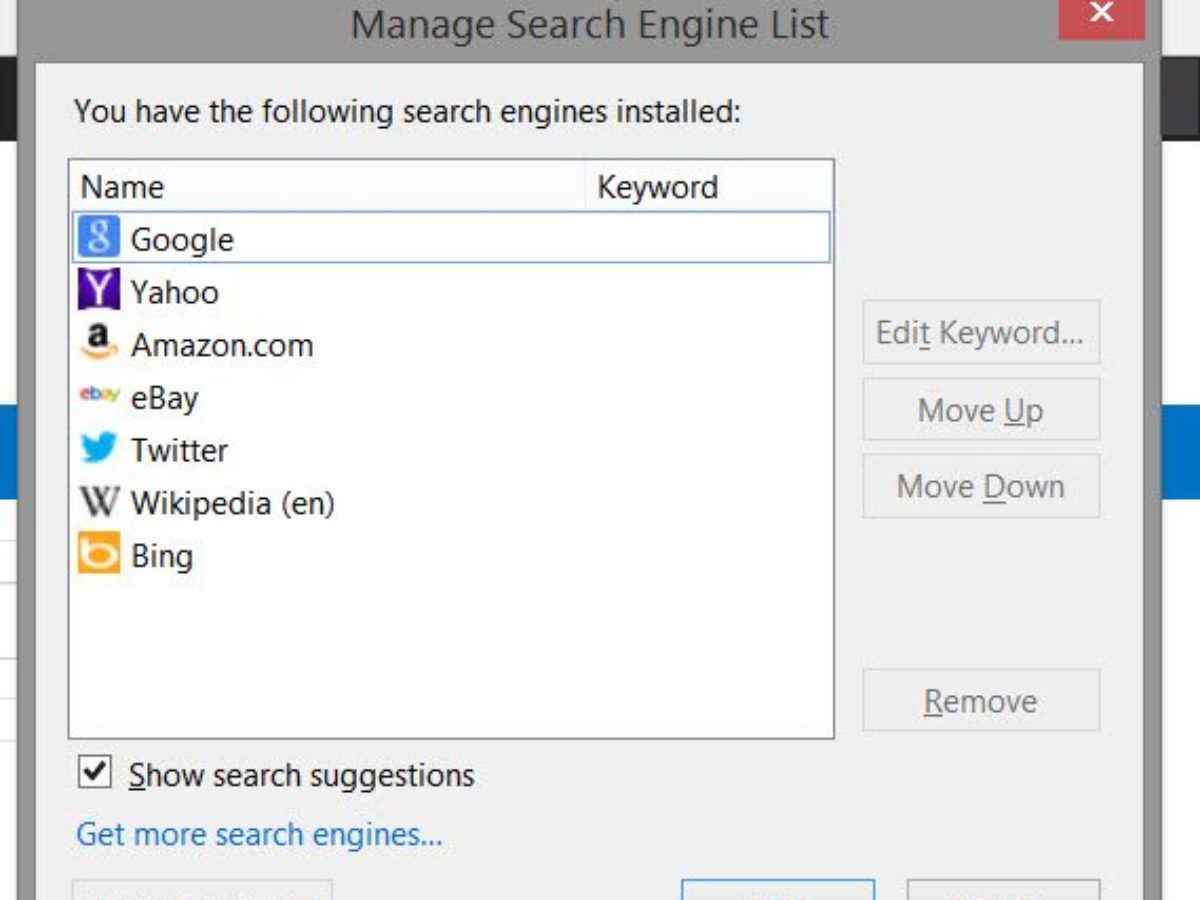The image size is (1200, 900).
Task: Close the Manage Search Engine List dialog
Action: tap(1101, 14)
